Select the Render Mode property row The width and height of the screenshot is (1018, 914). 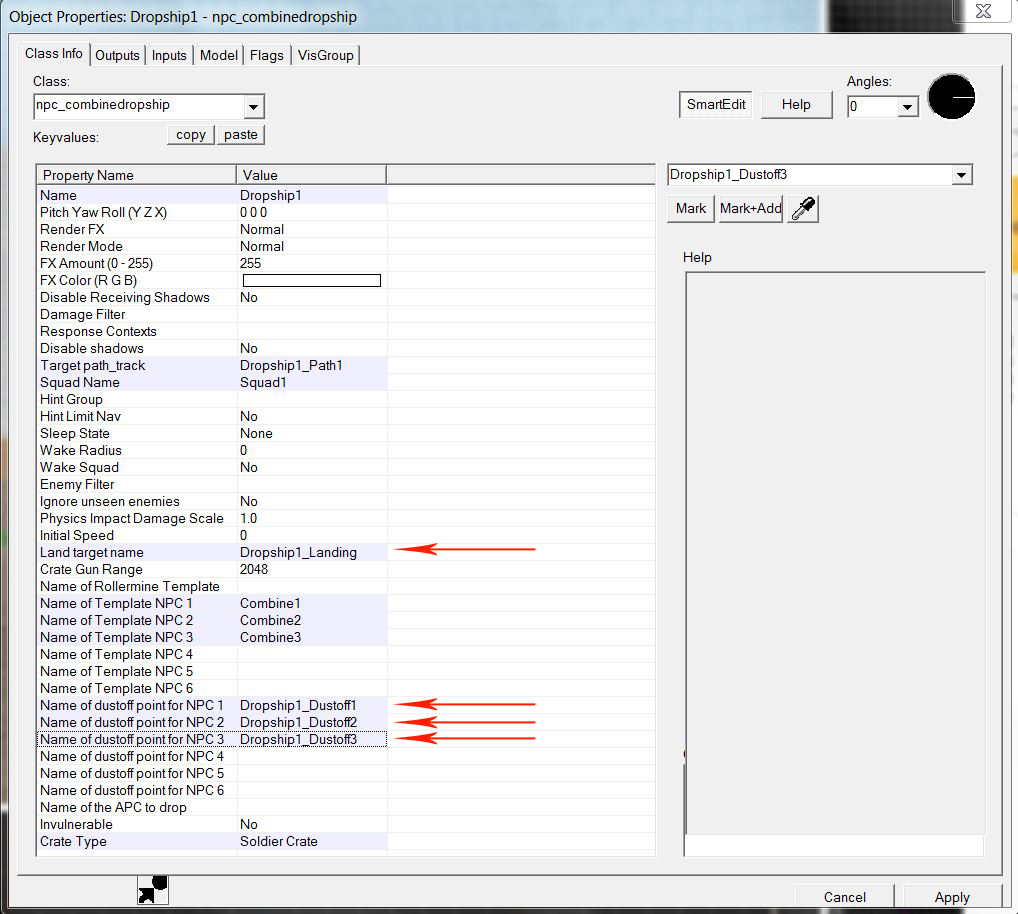pyautogui.click(x=212, y=246)
